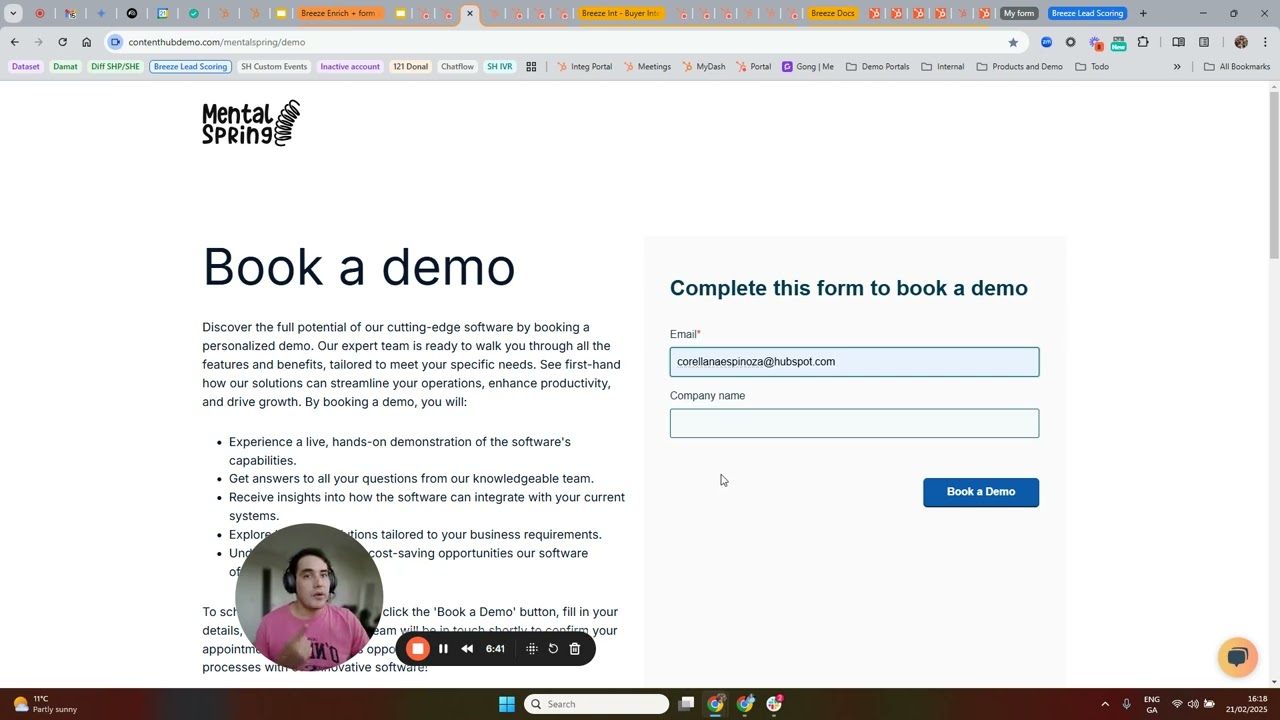Stop the screen recording
The width and height of the screenshot is (1280, 720).
[418, 649]
